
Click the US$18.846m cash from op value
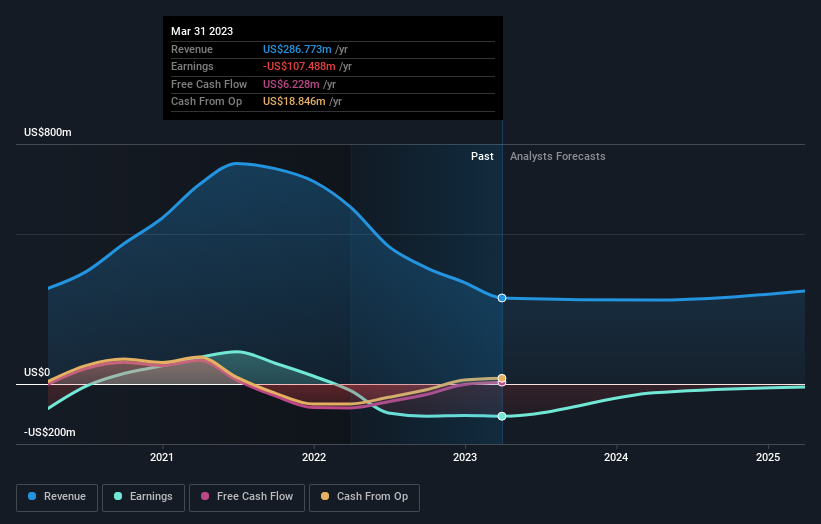click(x=294, y=102)
